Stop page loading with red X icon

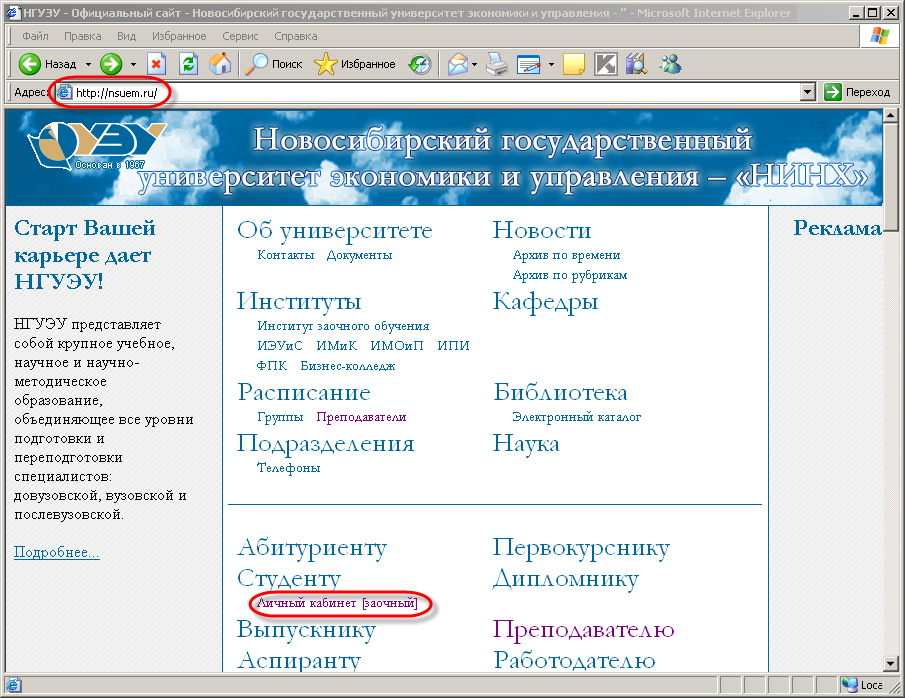[156, 64]
